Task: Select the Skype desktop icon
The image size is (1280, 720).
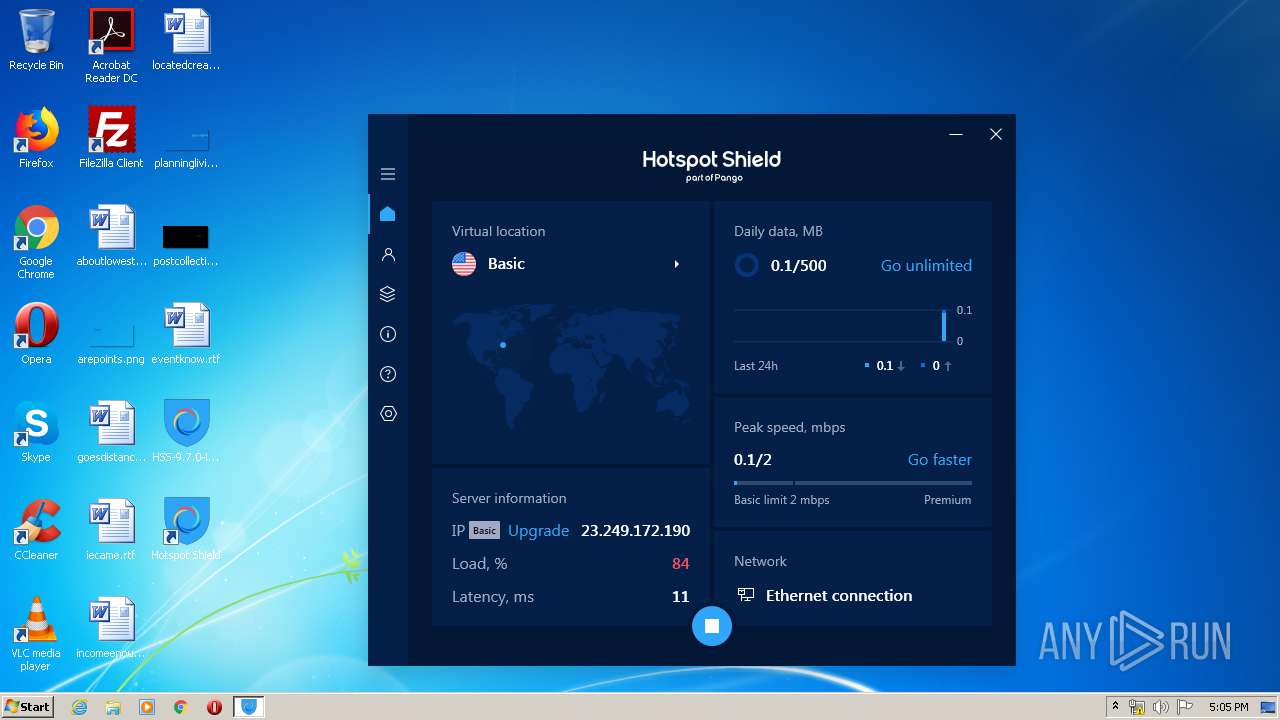Action: (36, 432)
